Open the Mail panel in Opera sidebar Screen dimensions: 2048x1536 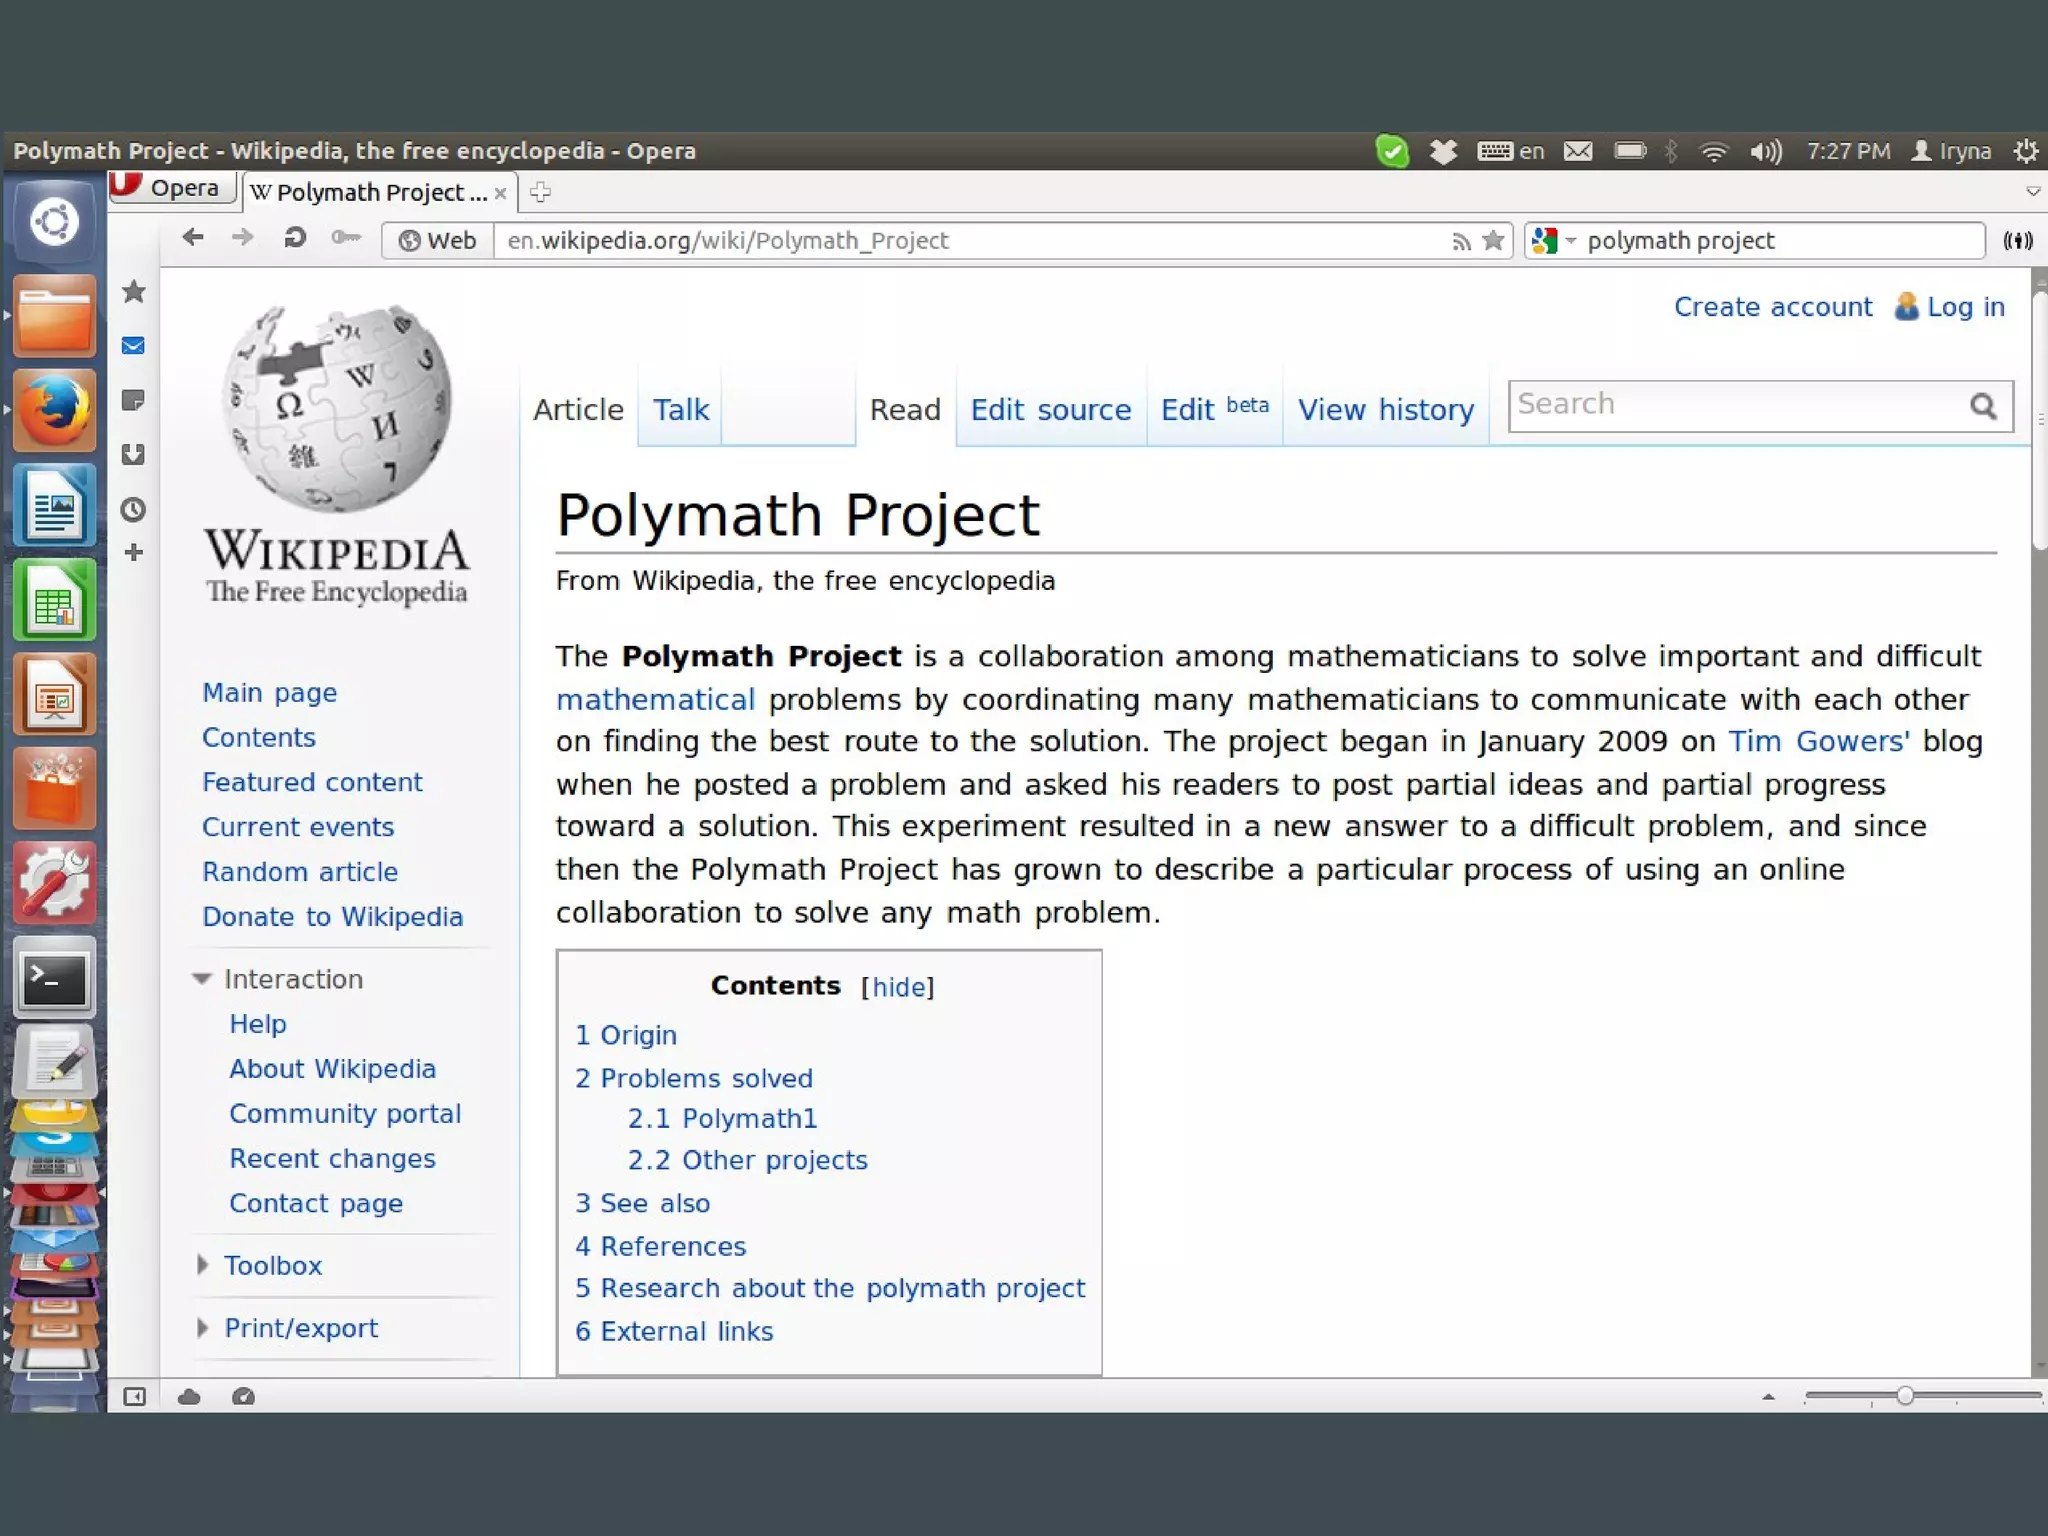pos(134,346)
